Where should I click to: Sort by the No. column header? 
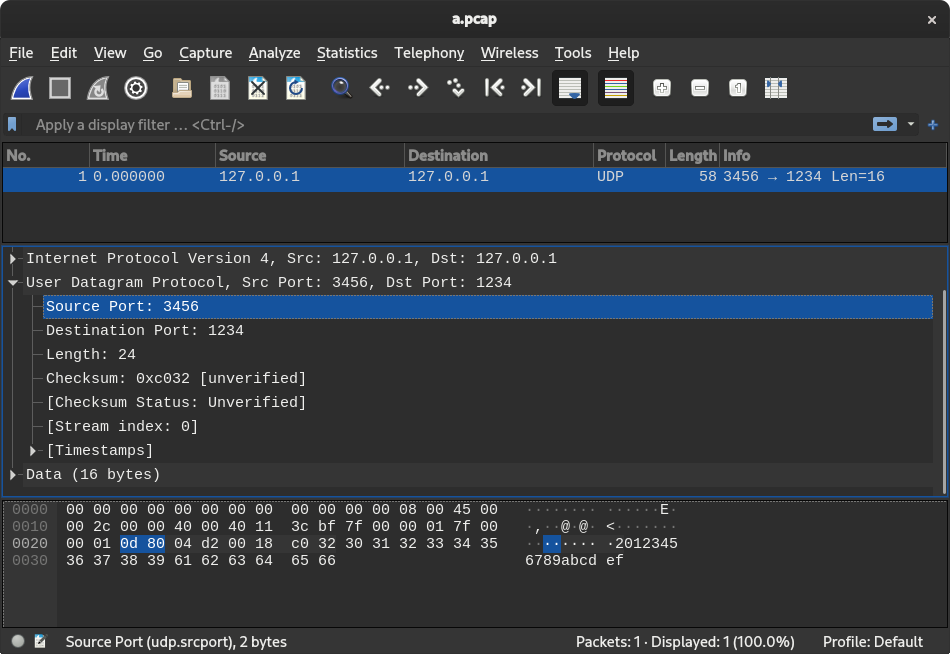click(46, 156)
